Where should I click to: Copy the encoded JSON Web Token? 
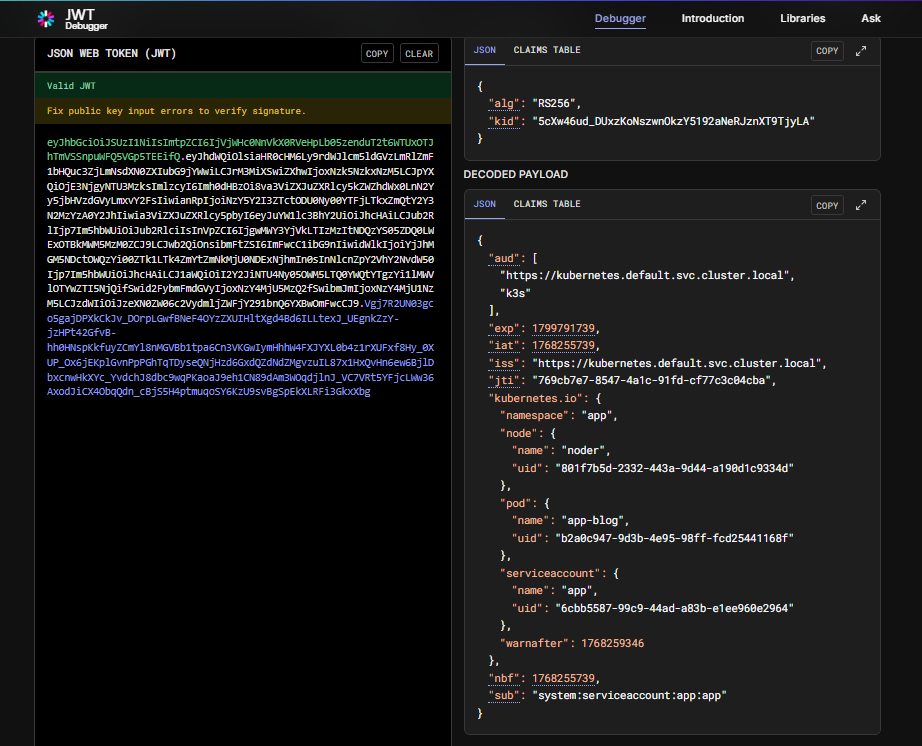pyautogui.click(x=378, y=54)
